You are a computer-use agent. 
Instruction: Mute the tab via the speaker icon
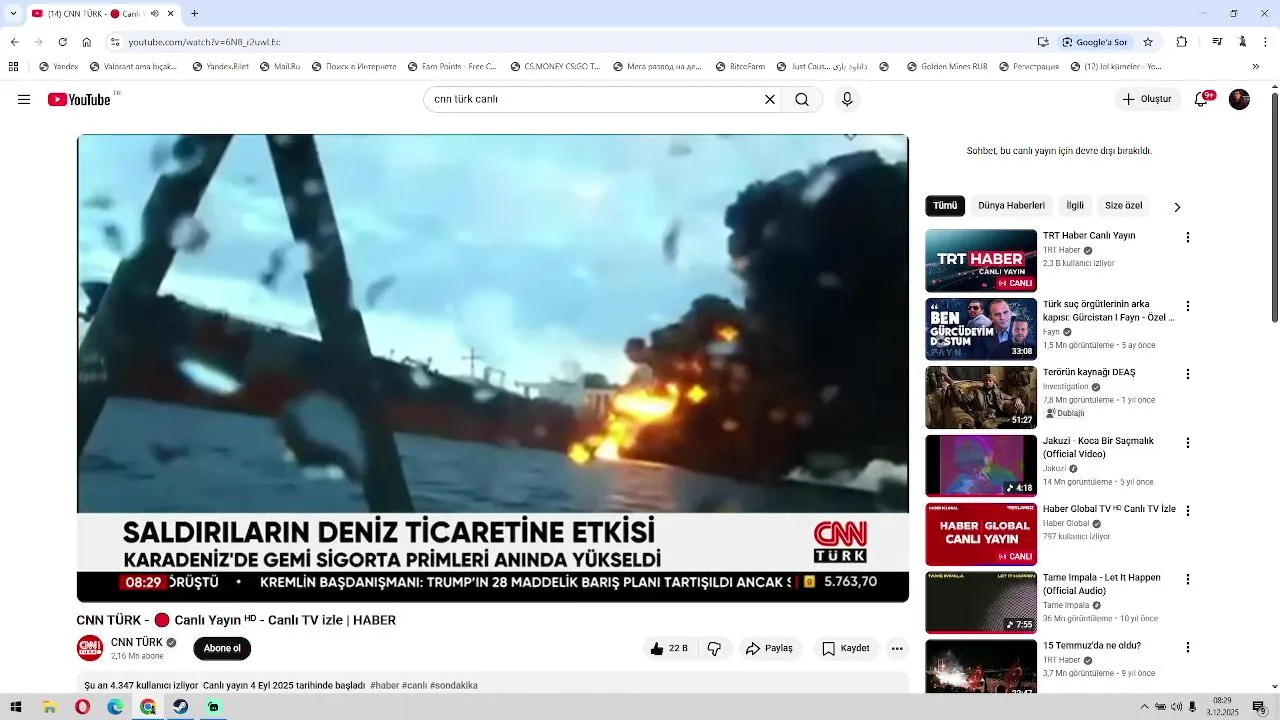click(155, 14)
